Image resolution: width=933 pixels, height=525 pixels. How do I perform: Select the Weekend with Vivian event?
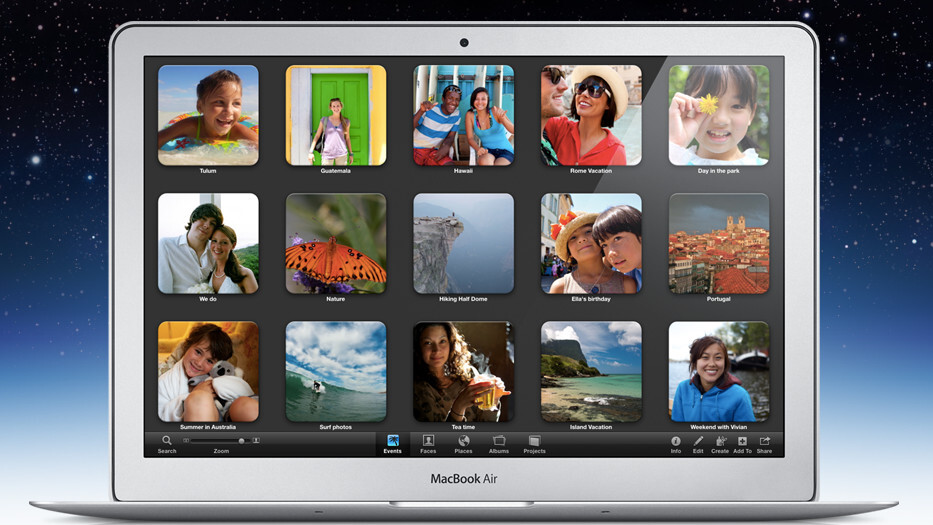(x=719, y=371)
